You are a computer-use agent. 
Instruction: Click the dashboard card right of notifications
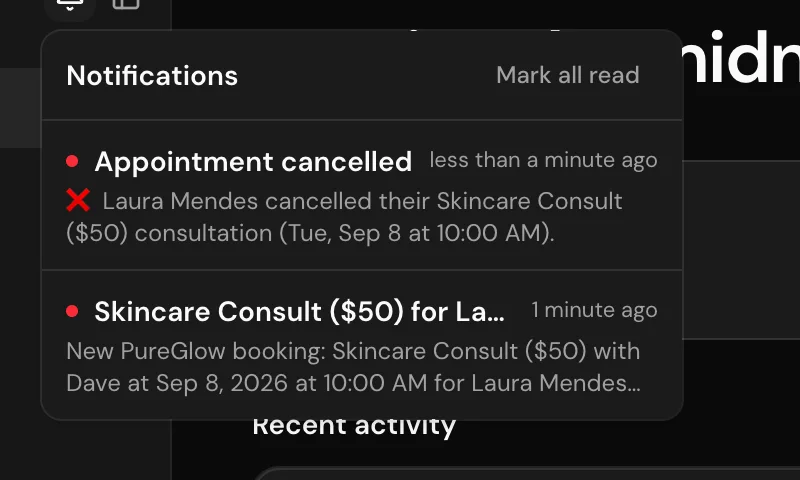coord(741,249)
